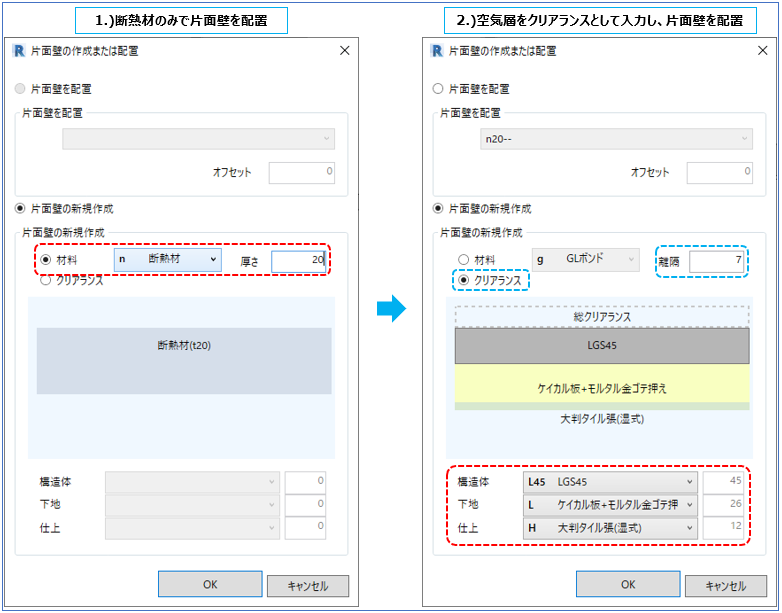
Task: Select 片面壁の新規作成 radio in right dialog
Action: [438, 208]
